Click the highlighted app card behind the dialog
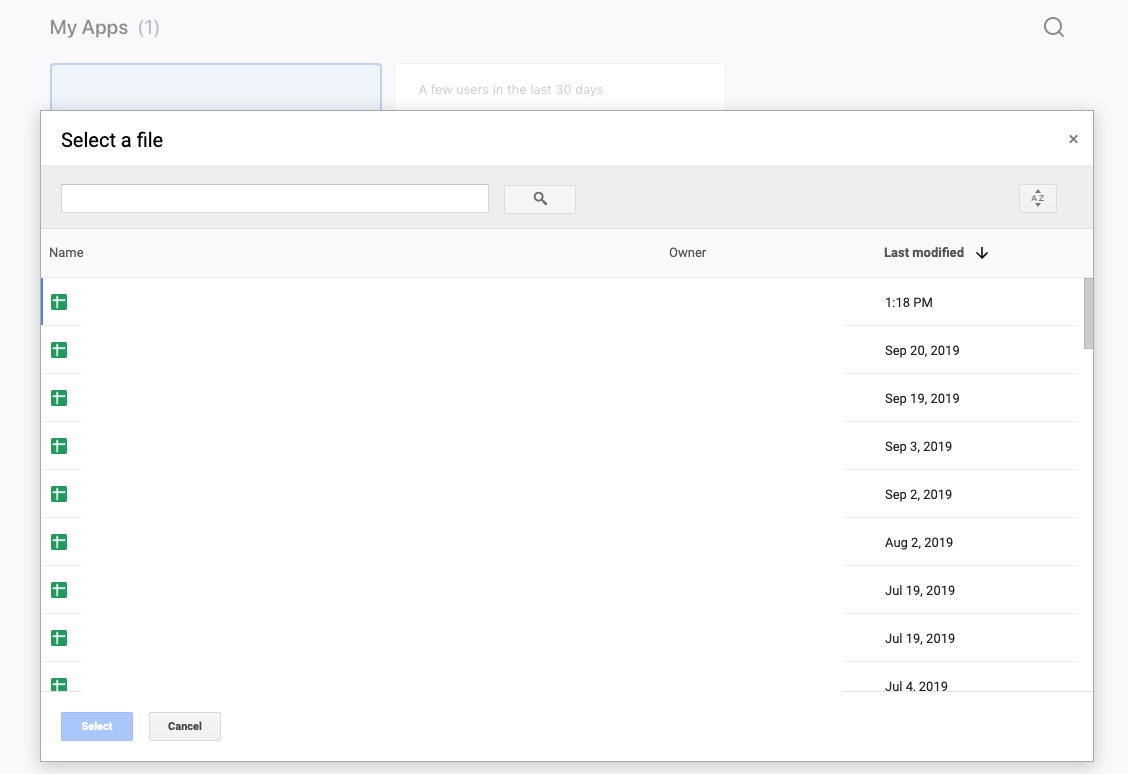 point(216,86)
